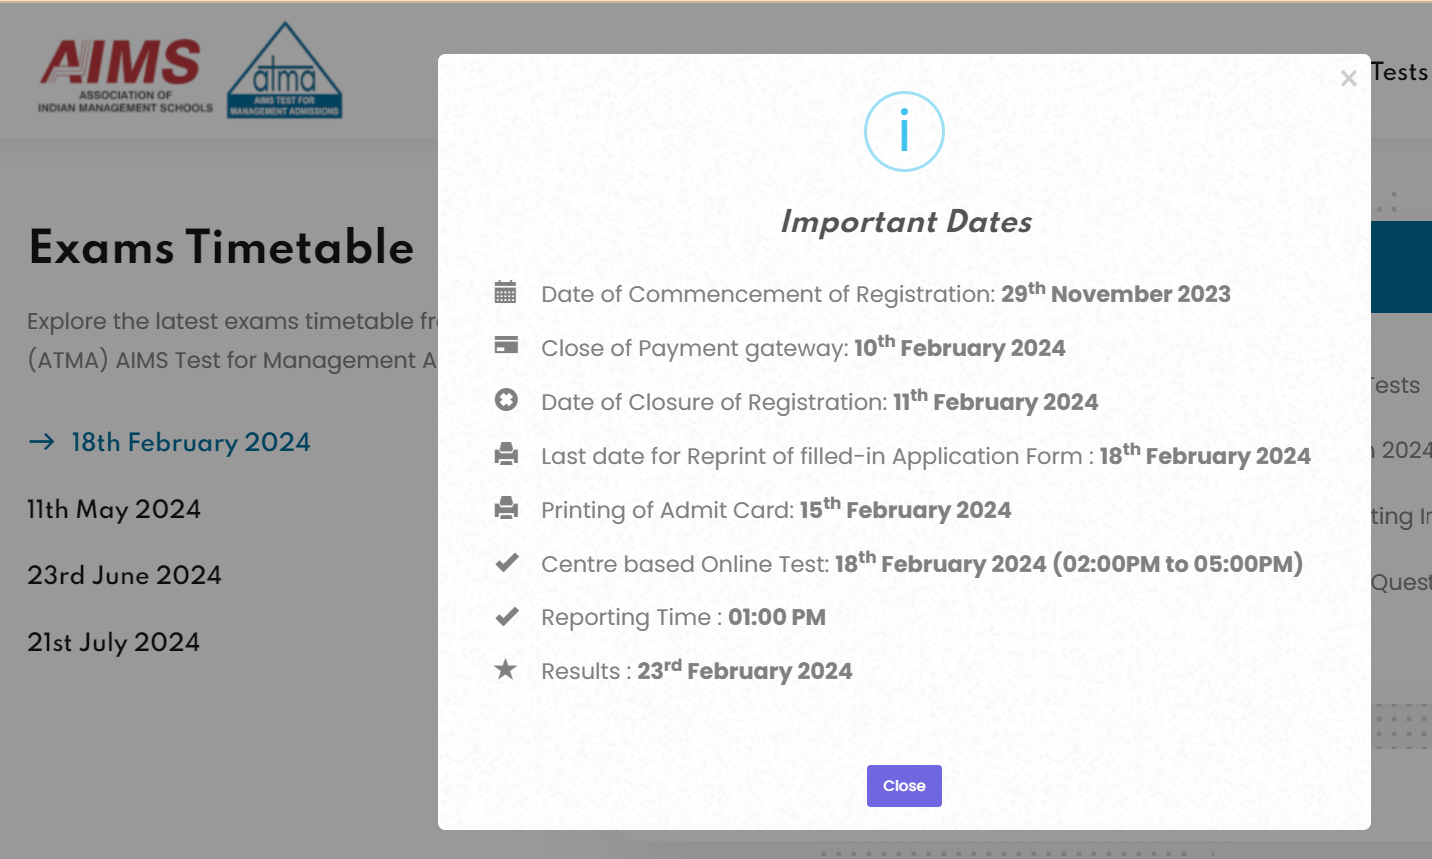Click the star icon beside Results
This screenshot has height=859, width=1432.
pos(506,669)
